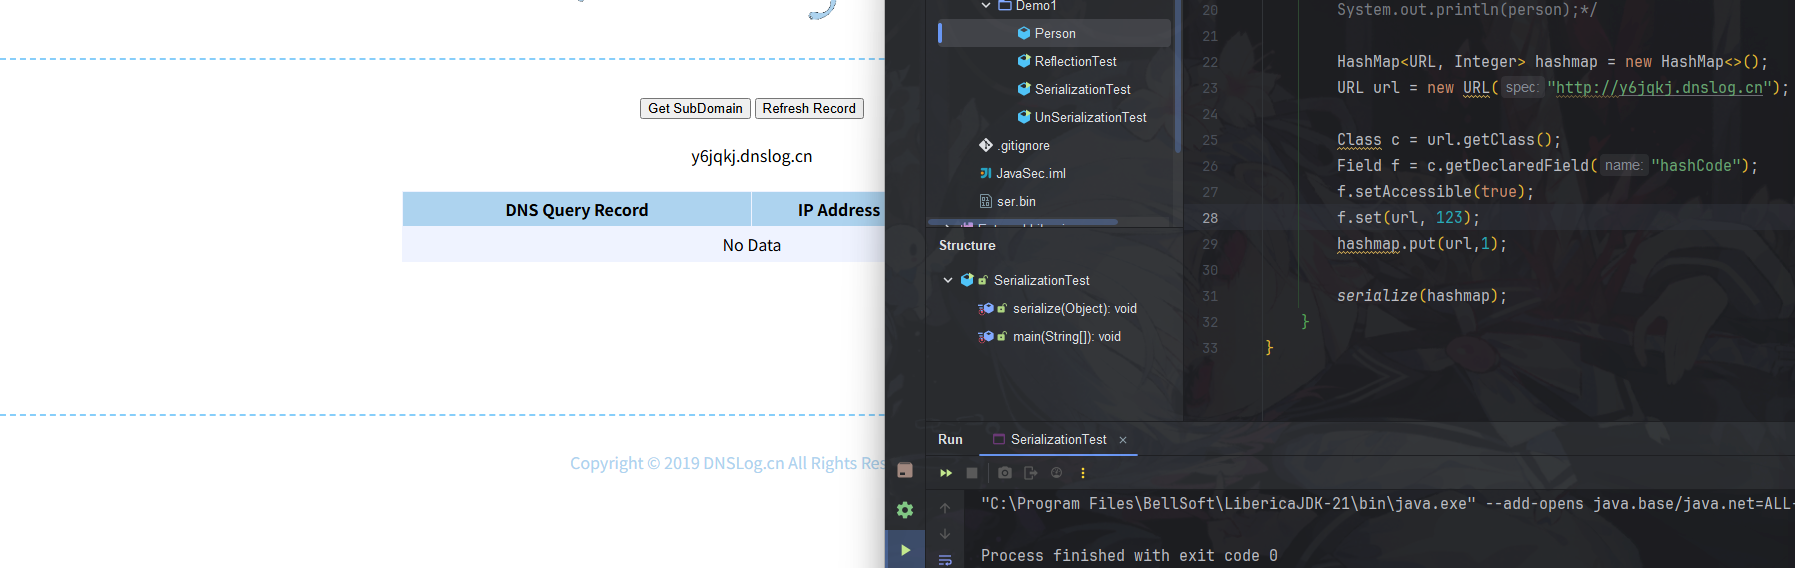Click the JavaSec.iml module file icon
This screenshot has height=568, width=1795.
coord(986,173)
